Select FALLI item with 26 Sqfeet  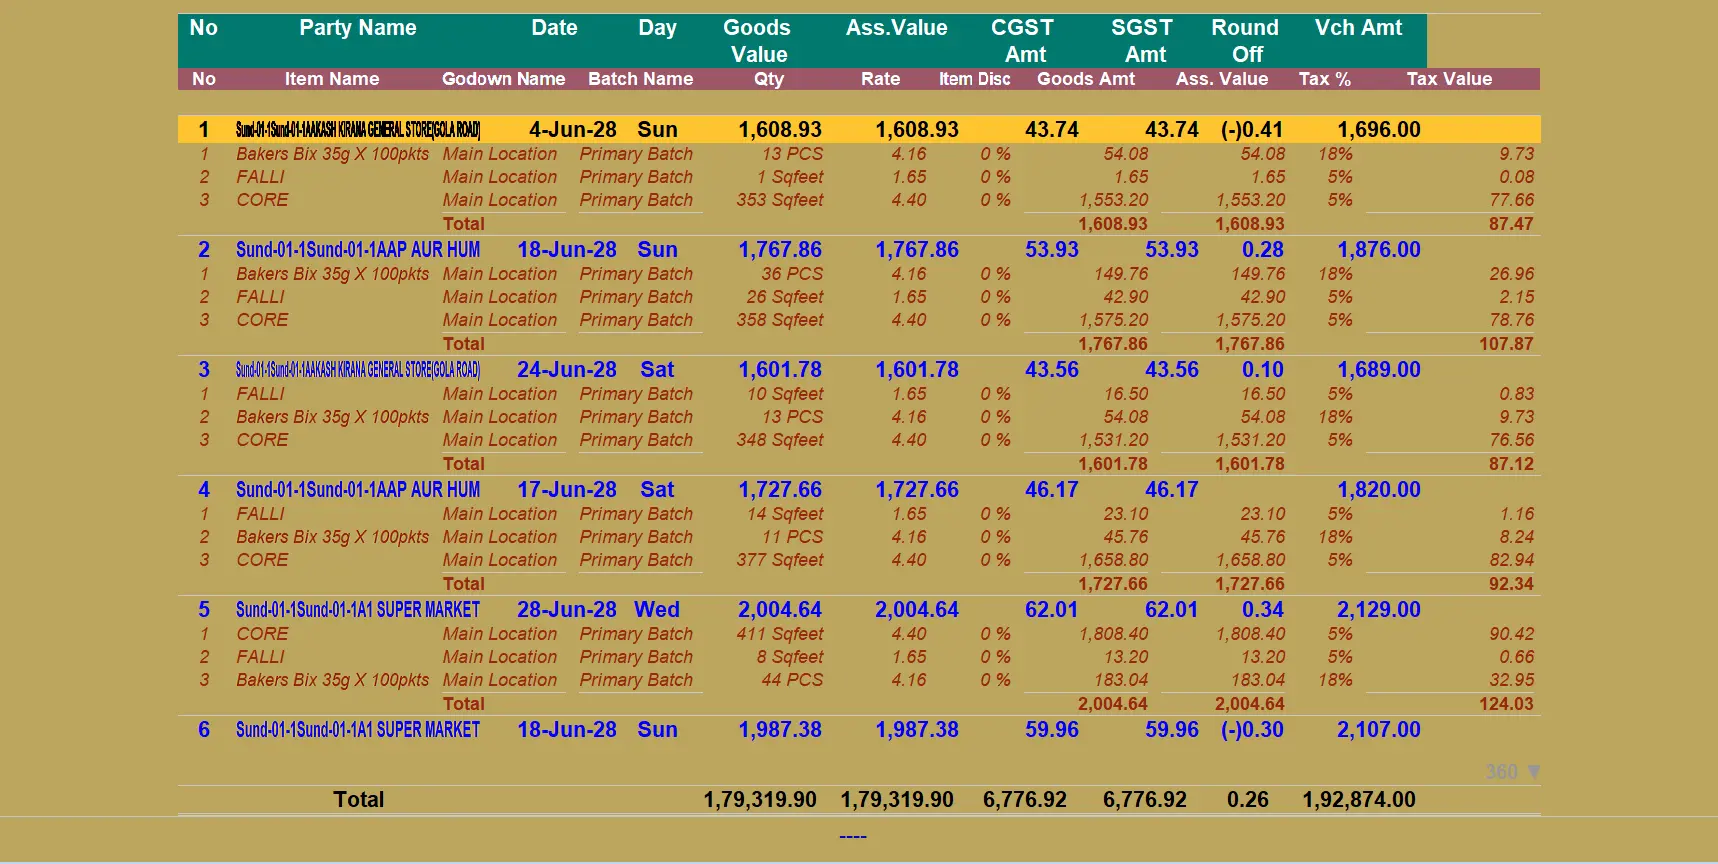coord(859,297)
